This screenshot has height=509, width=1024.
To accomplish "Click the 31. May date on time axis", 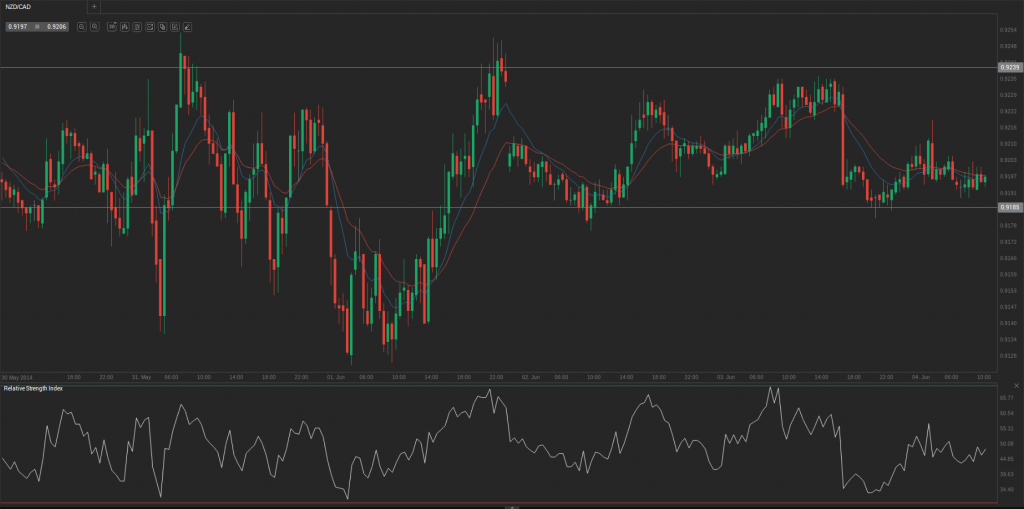I will [x=141, y=377].
